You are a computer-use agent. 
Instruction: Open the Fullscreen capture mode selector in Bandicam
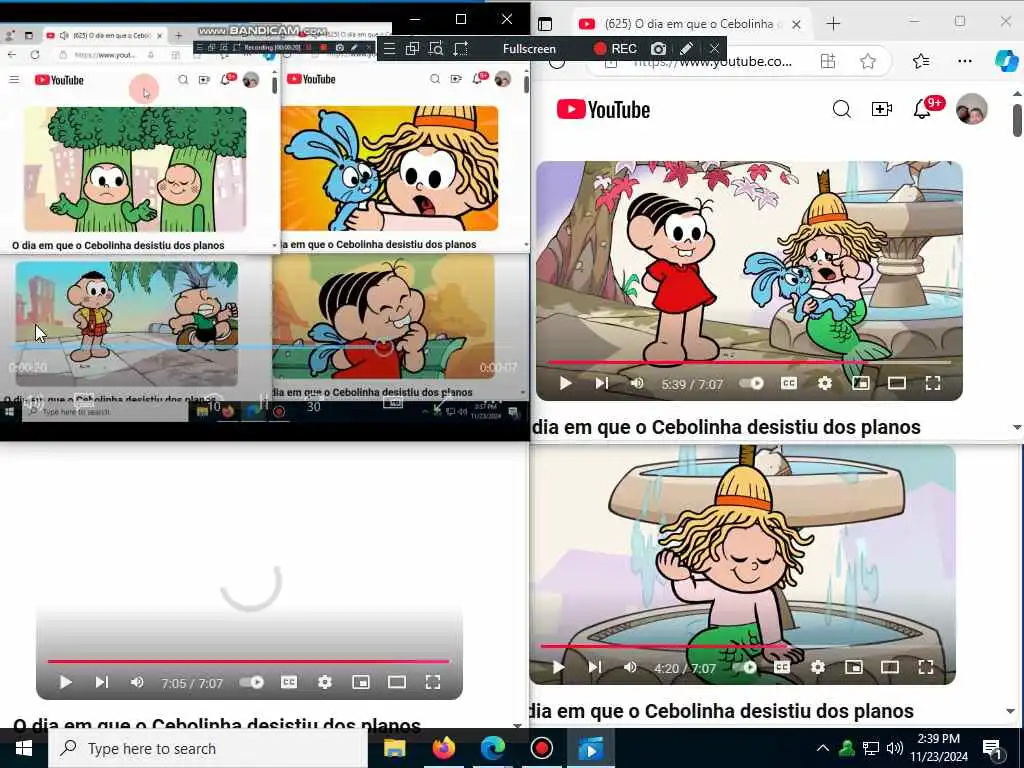pos(529,49)
